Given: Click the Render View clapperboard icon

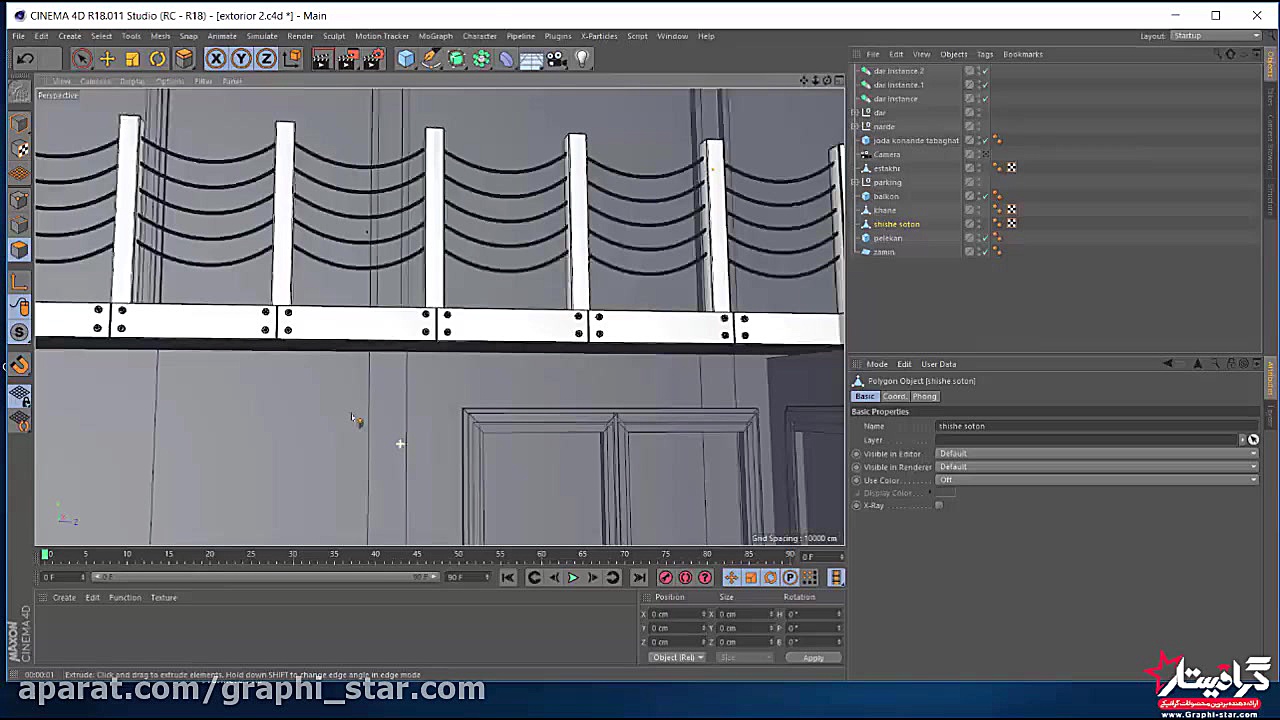Looking at the screenshot, I should click(x=321, y=59).
